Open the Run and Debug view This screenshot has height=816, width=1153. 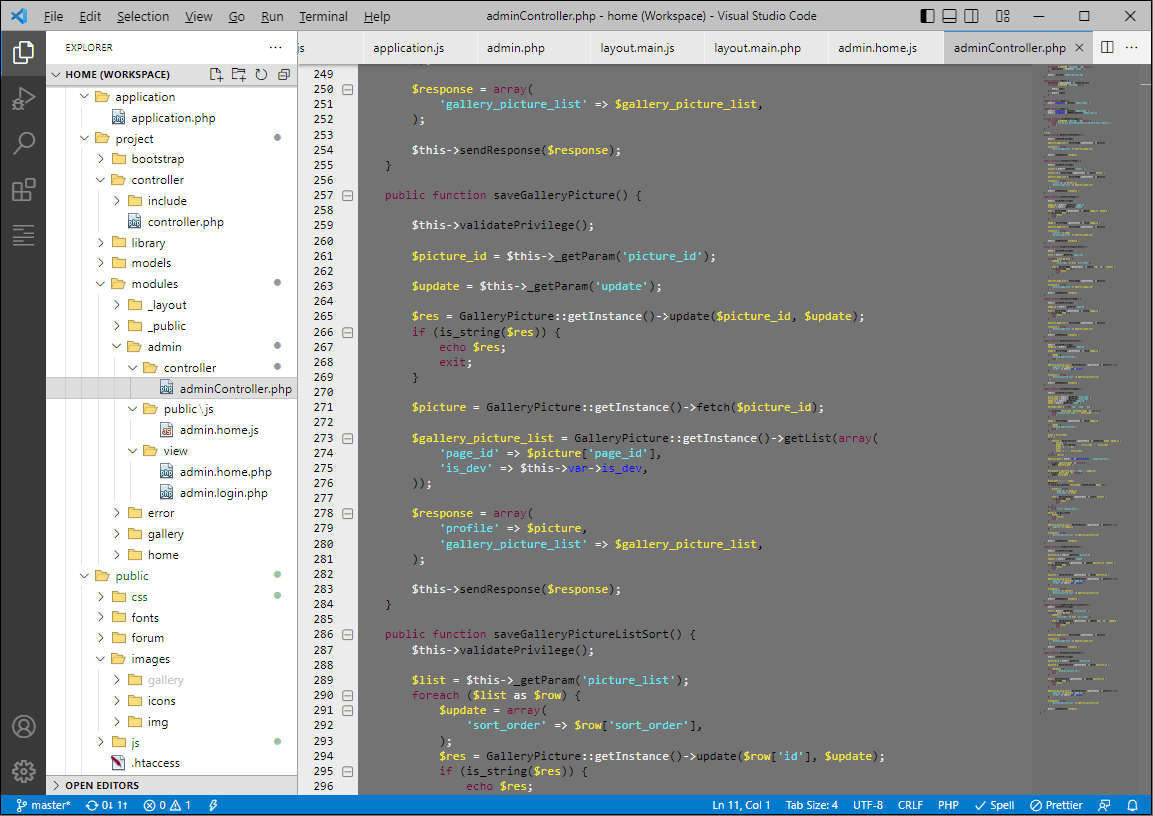tap(23, 97)
